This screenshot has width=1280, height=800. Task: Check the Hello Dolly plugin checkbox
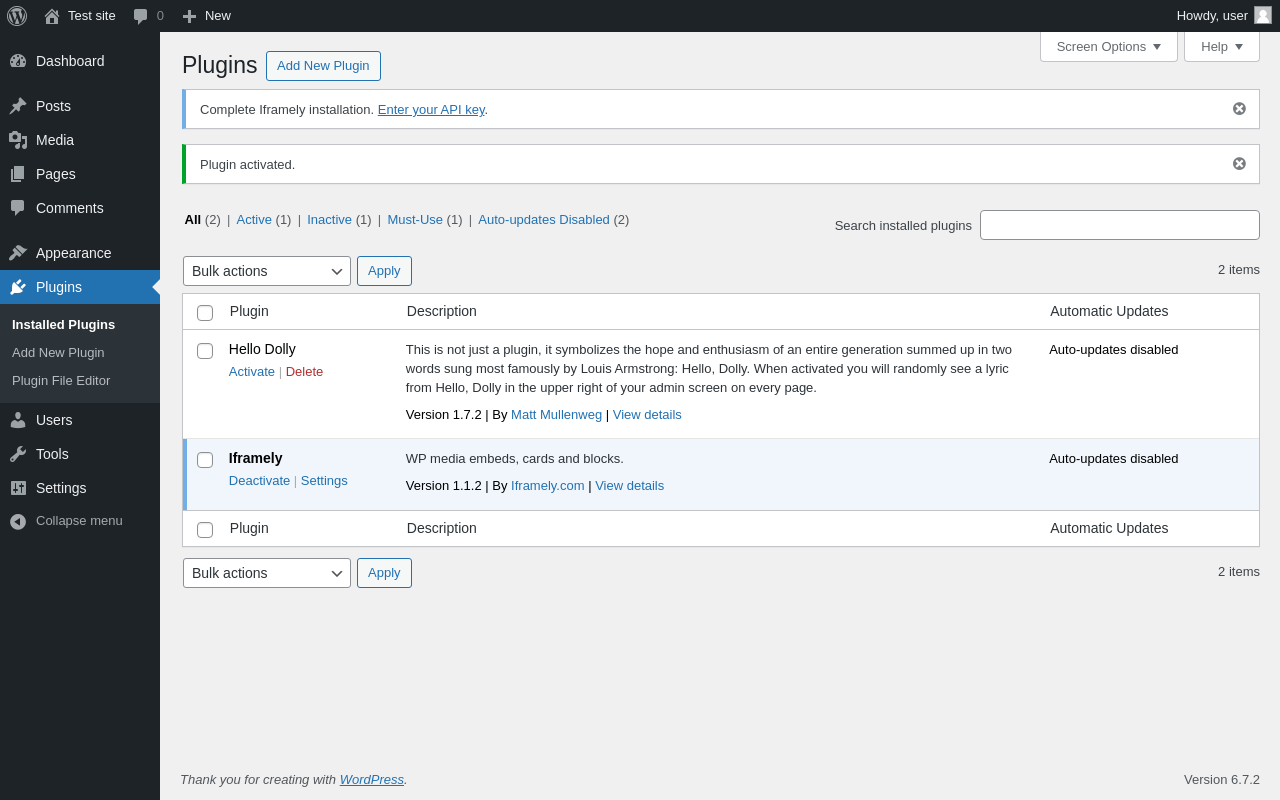[205, 351]
